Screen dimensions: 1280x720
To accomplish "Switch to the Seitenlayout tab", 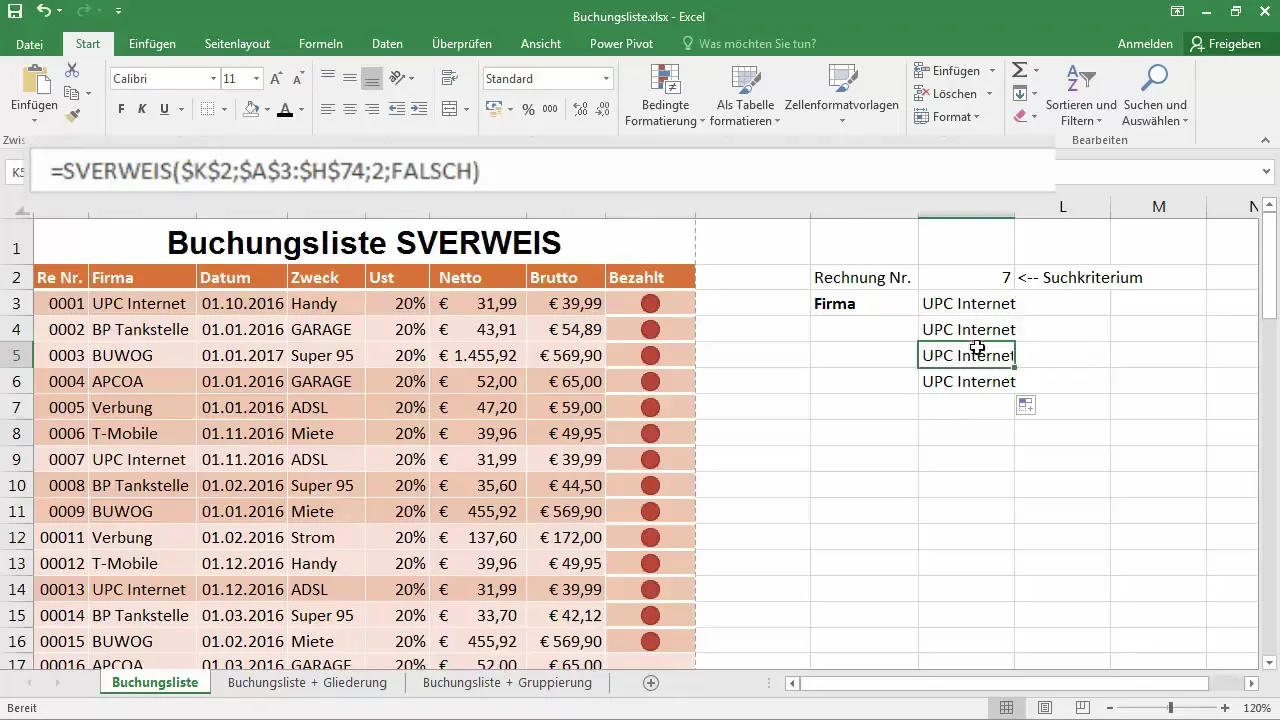I will tap(237, 44).
